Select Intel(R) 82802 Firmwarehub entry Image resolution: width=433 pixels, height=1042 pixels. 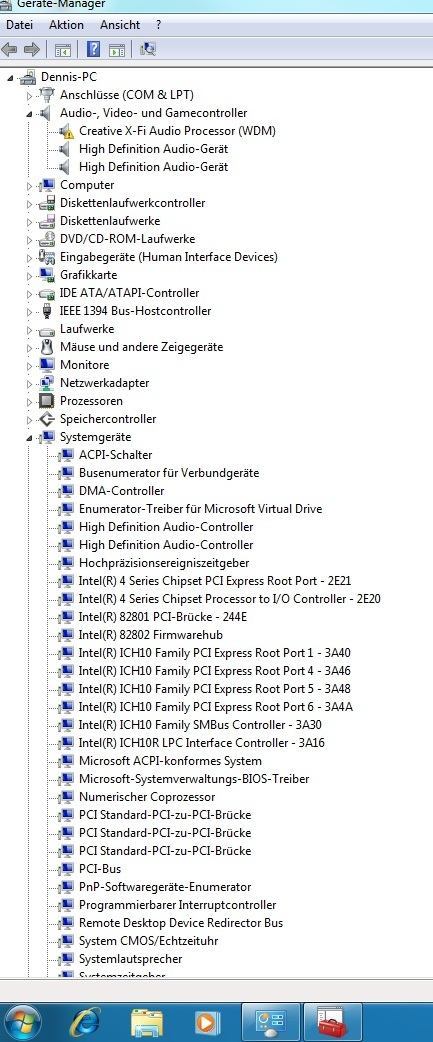[151, 635]
